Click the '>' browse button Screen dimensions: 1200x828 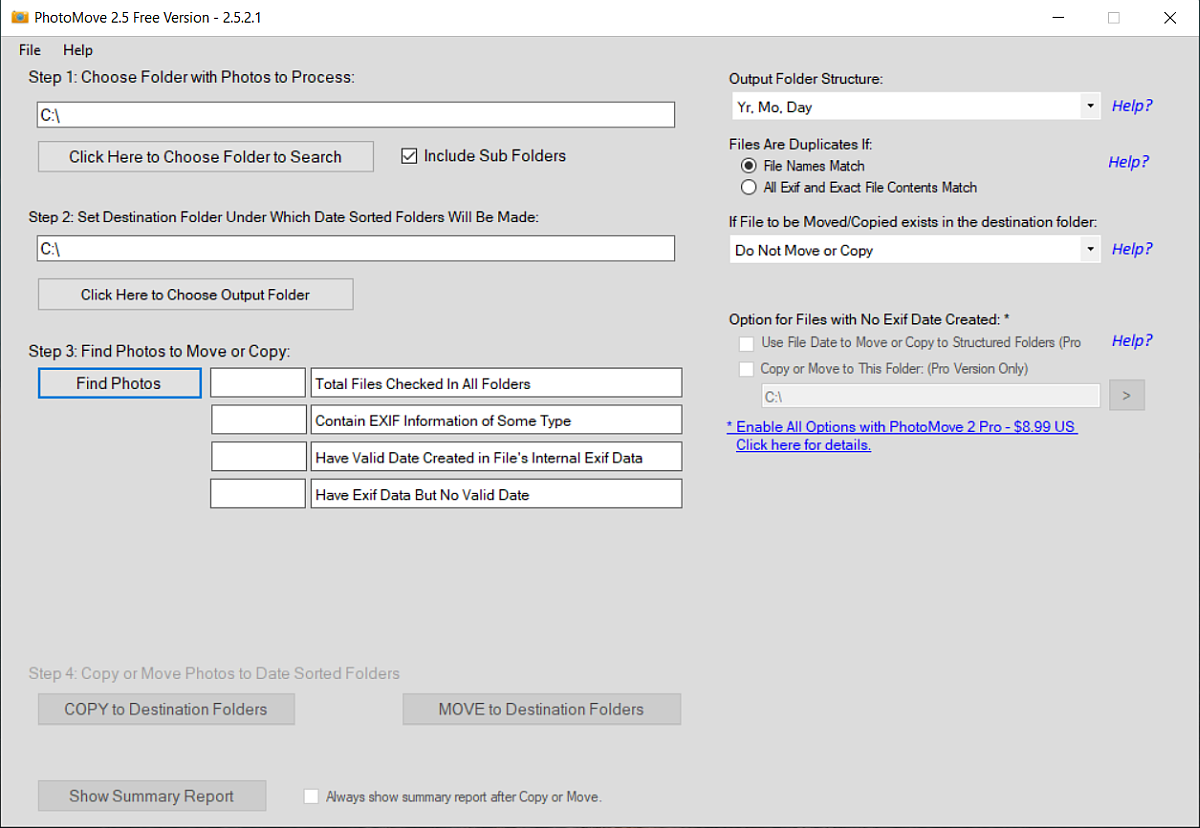click(x=1127, y=396)
